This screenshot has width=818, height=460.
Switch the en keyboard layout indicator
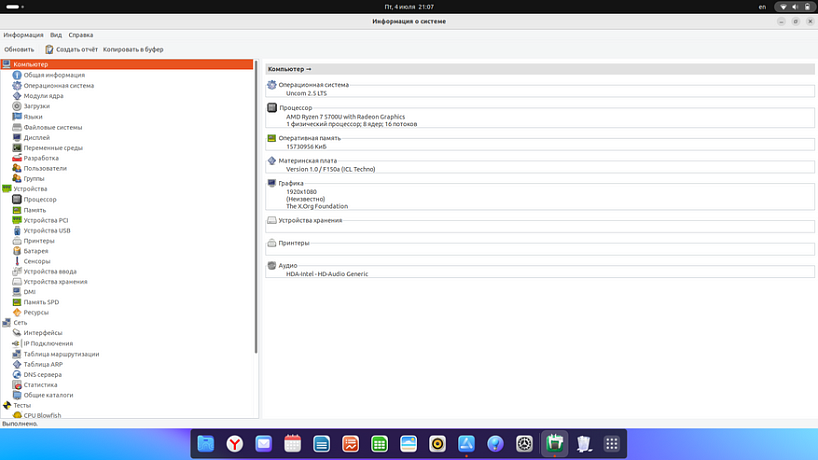[762, 7]
